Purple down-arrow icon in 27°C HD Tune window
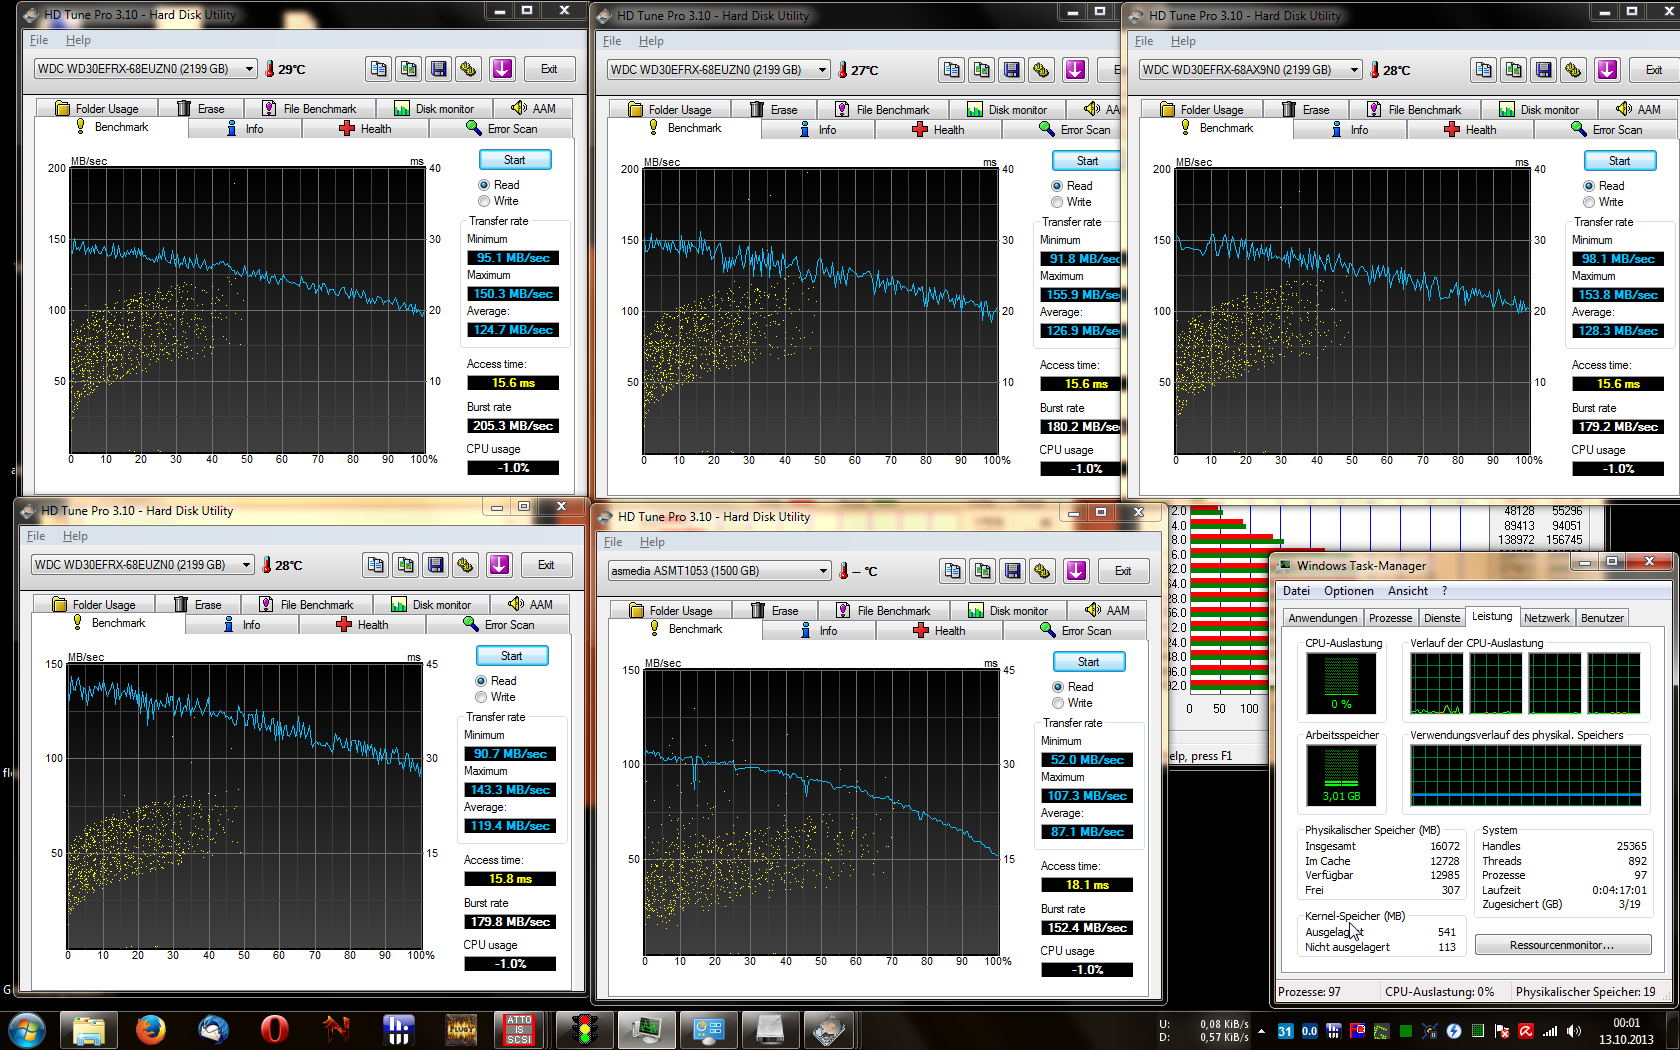The width and height of the screenshot is (1680, 1050). point(1075,70)
